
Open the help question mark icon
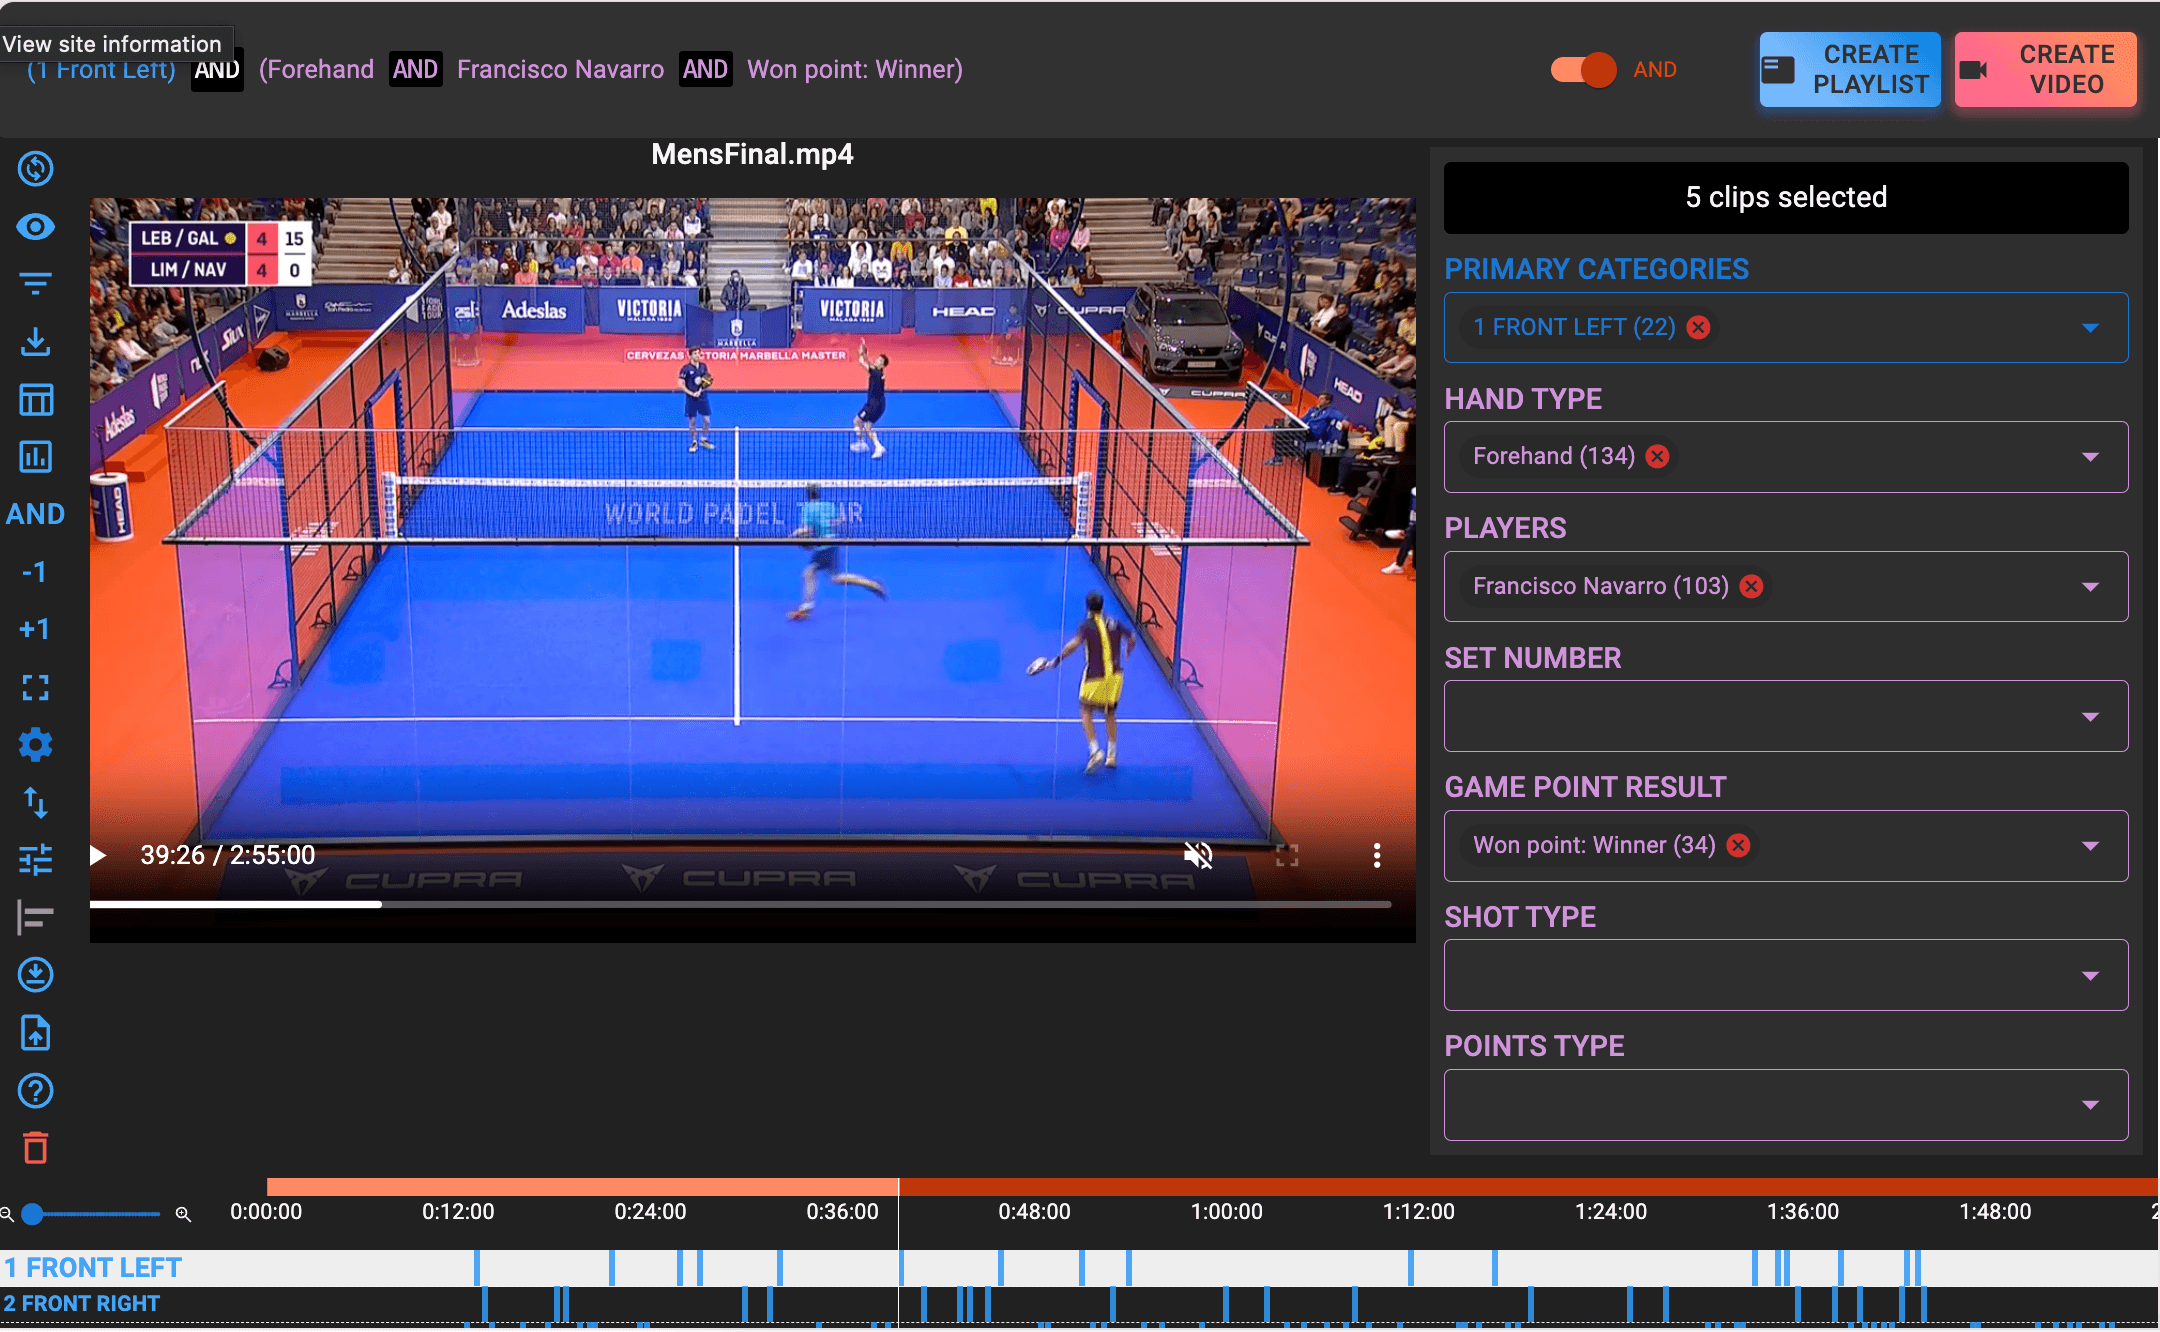(x=36, y=1091)
